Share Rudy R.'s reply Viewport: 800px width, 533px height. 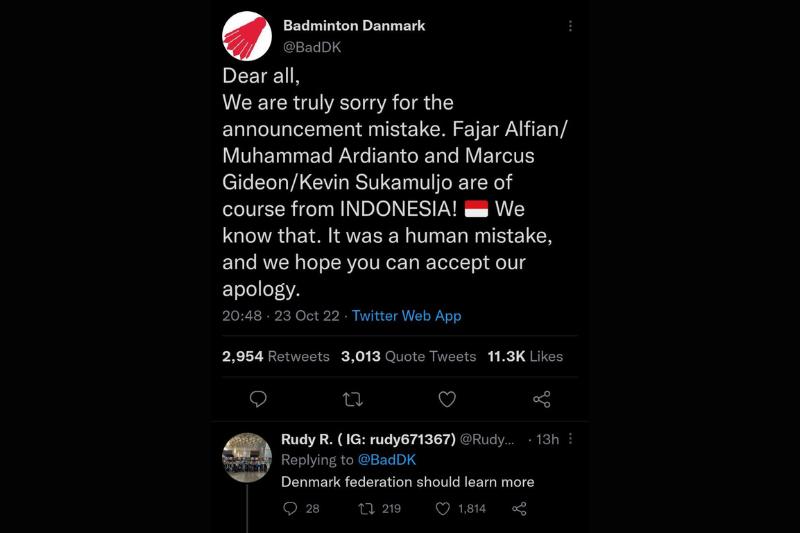click(519, 508)
